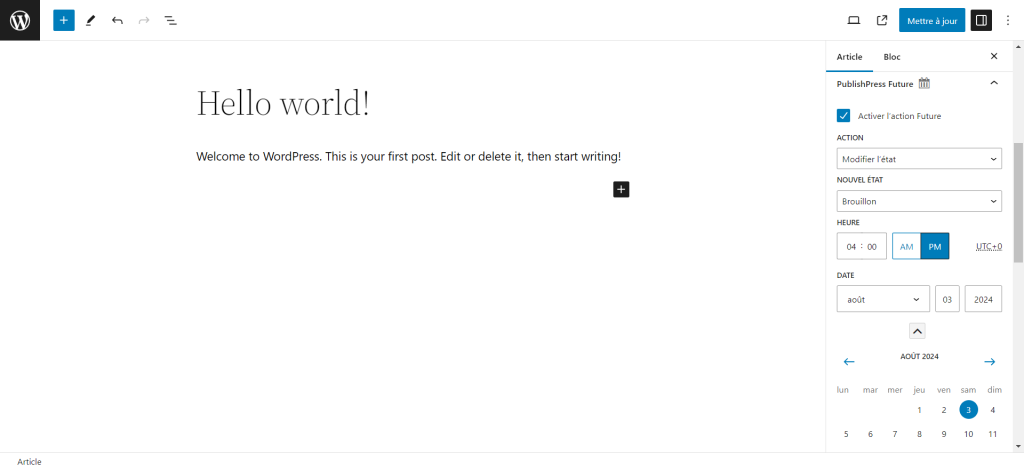Screen dimensions: 1024x469
Task: Toggle the settings sidebar panel icon
Action: (981, 20)
